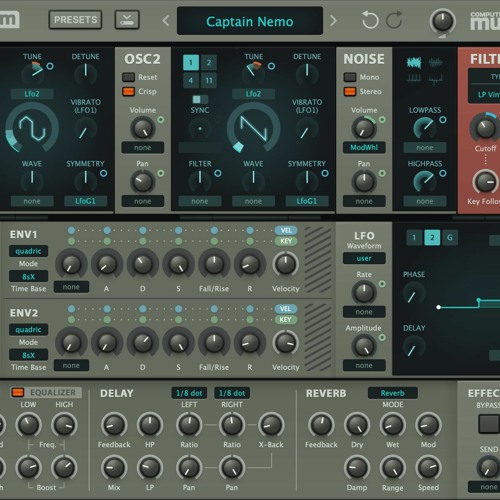Adjust the Noise HIGHPASS knob

[425, 182]
